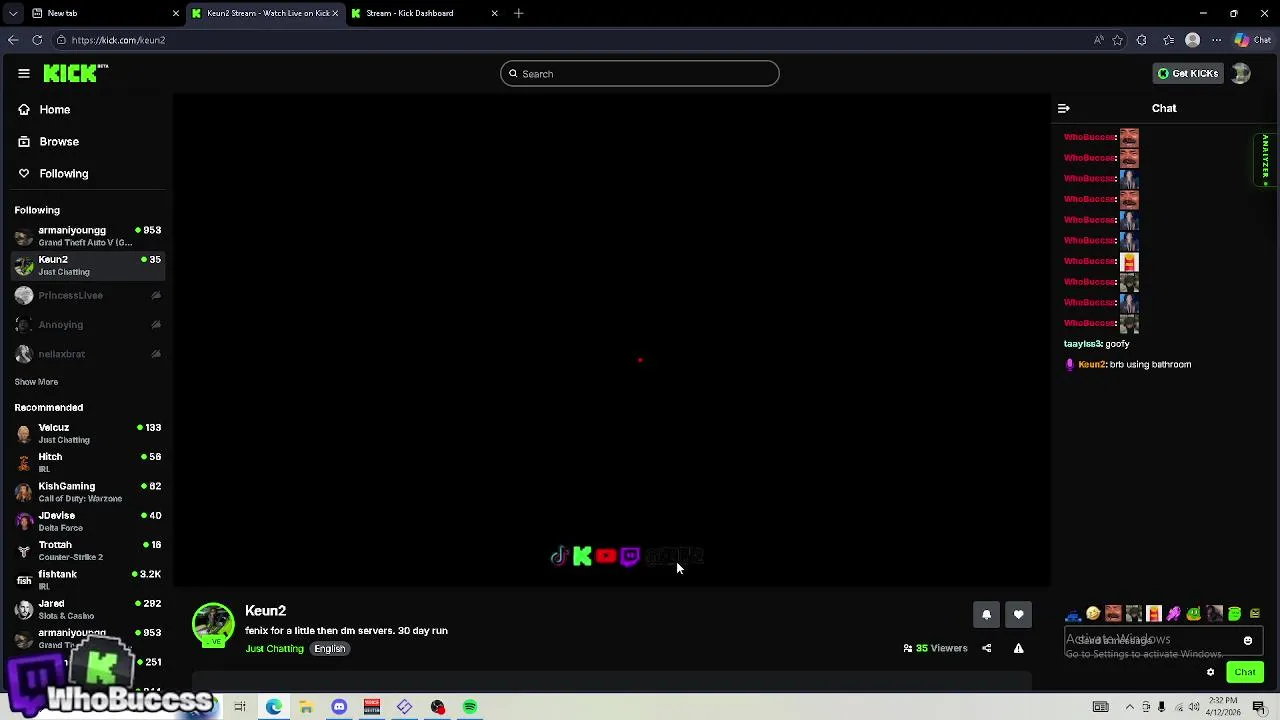This screenshot has height=720, width=1280.
Task: Open chat settings gear
Action: (1210, 672)
